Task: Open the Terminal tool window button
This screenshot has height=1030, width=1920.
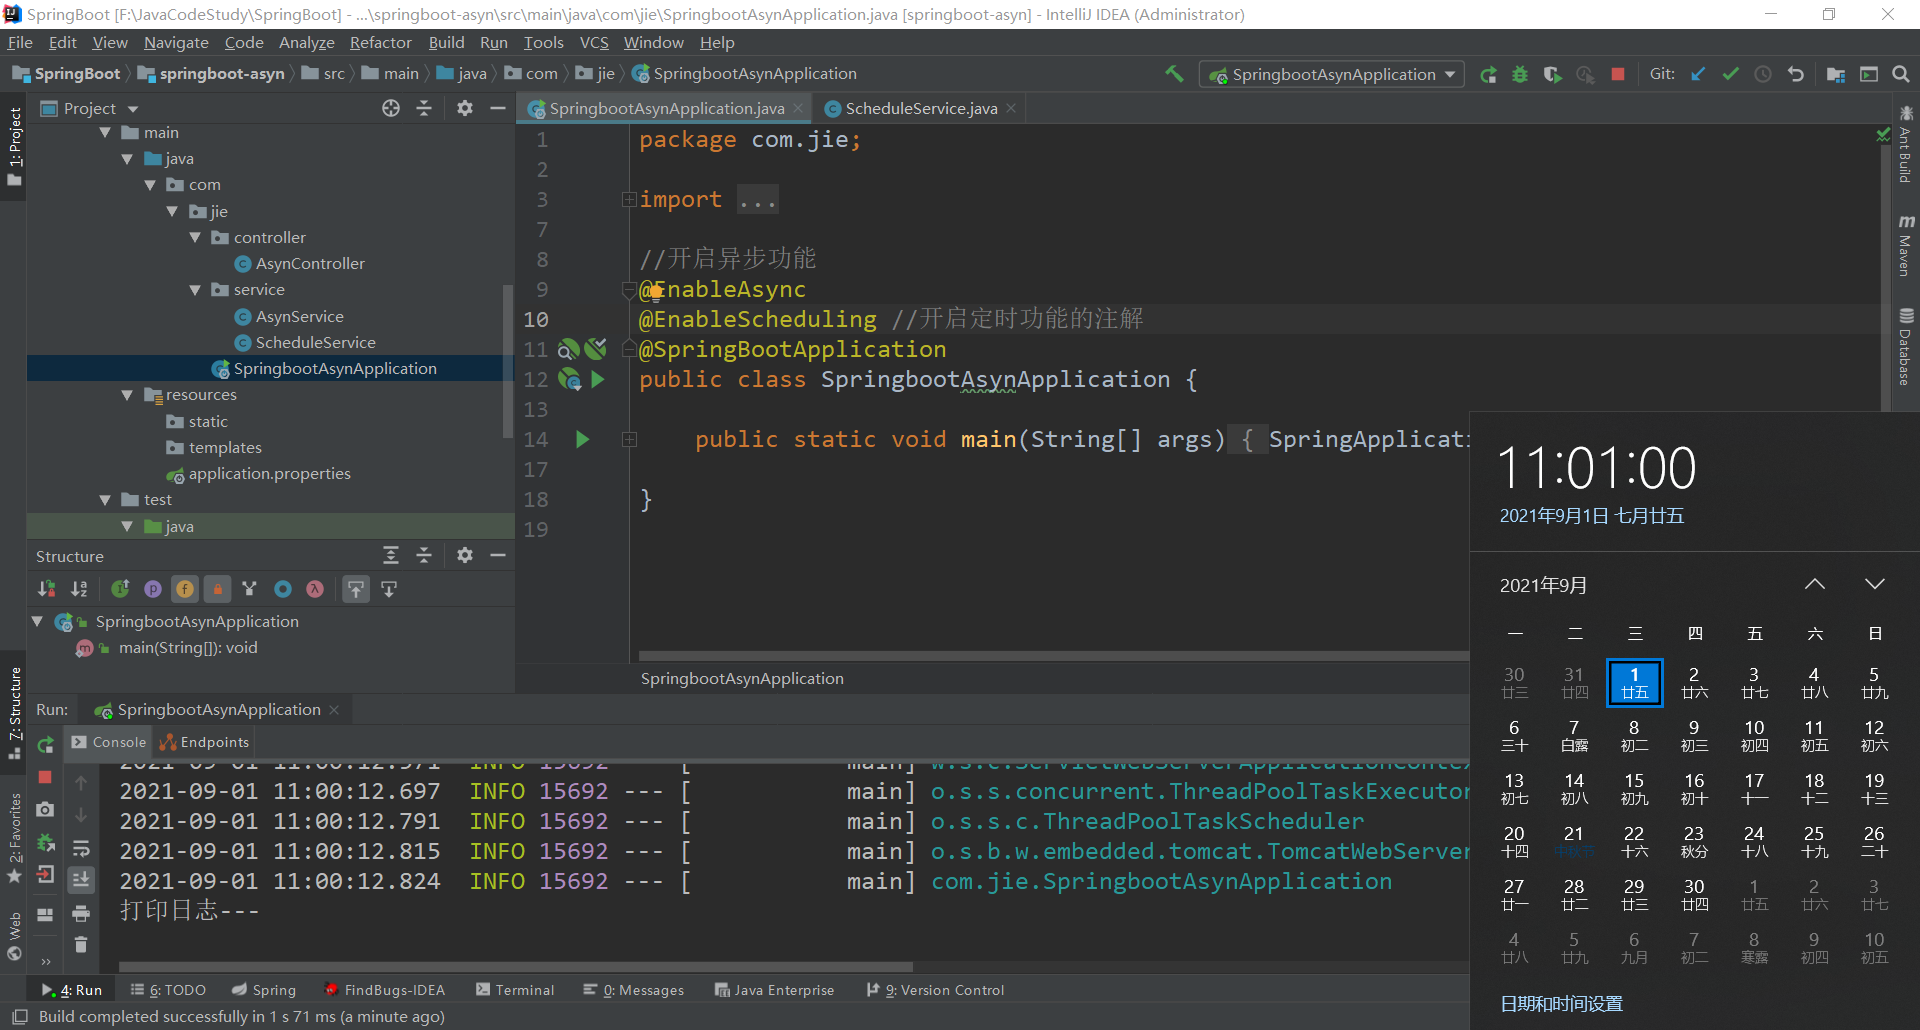Action: tap(515, 990)
